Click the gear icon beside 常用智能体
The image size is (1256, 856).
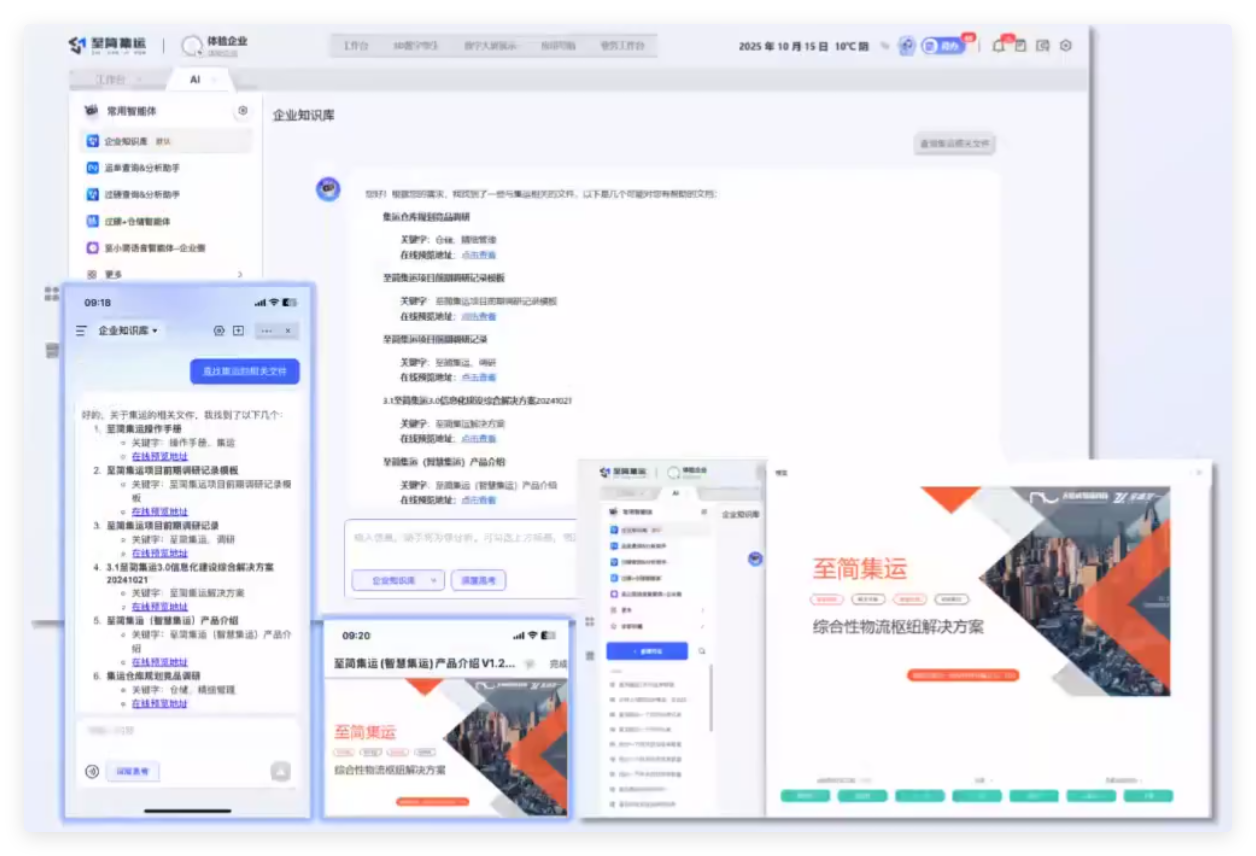click(x=242, y=111)
